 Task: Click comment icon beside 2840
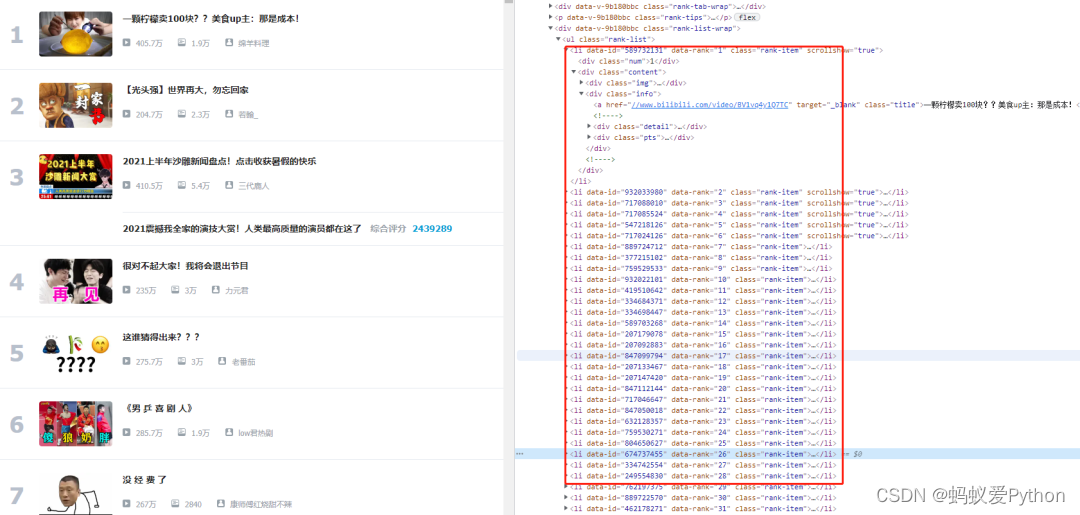175,504
